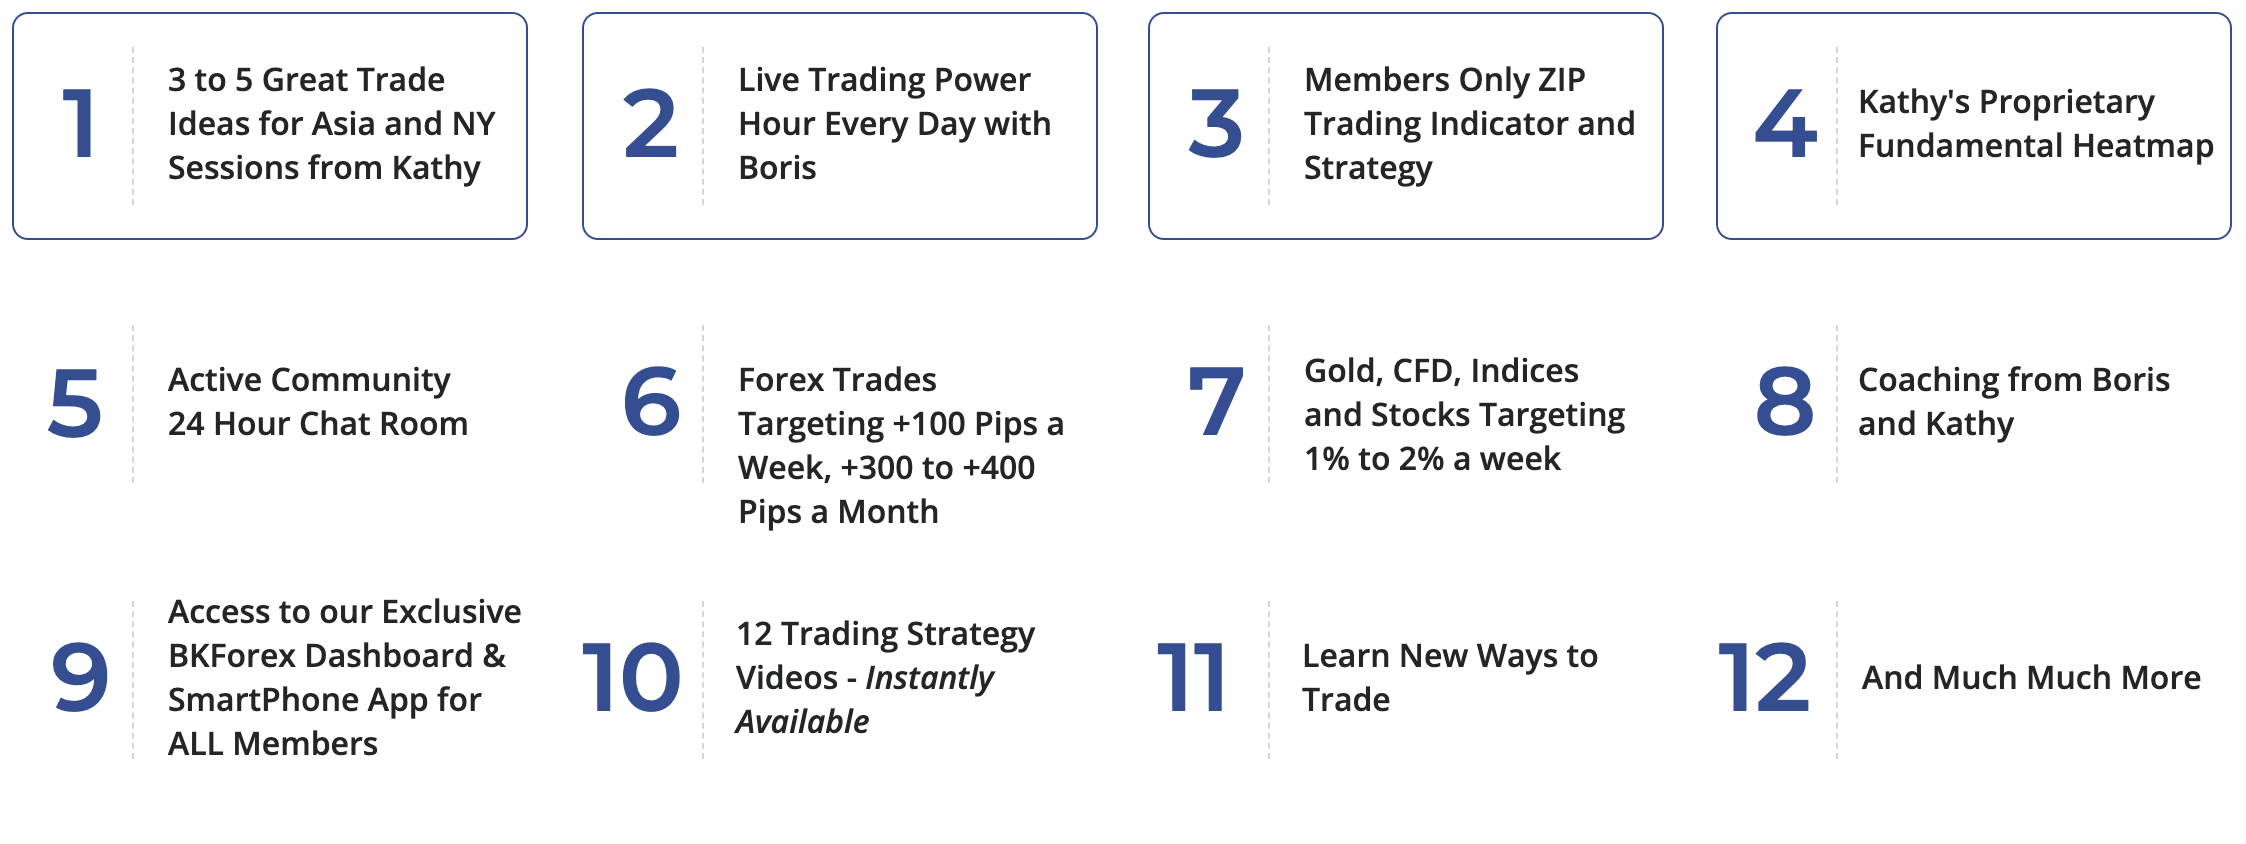Click 'And Much Much More' text
Screen dimensions: 2246x844
tap(2031, 678)
